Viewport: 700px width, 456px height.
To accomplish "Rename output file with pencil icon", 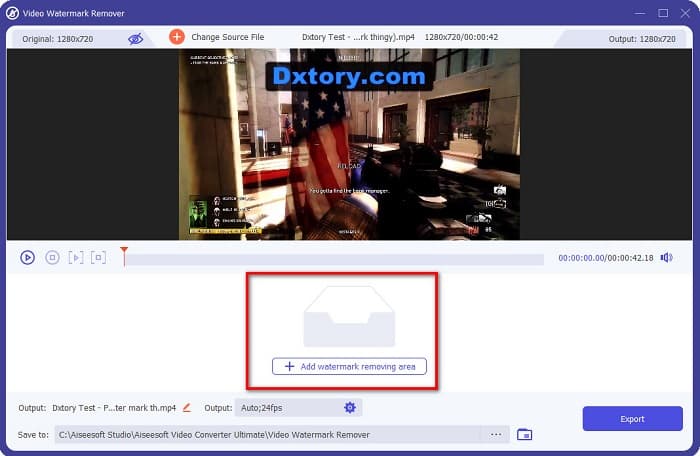I will coord(186,407).
